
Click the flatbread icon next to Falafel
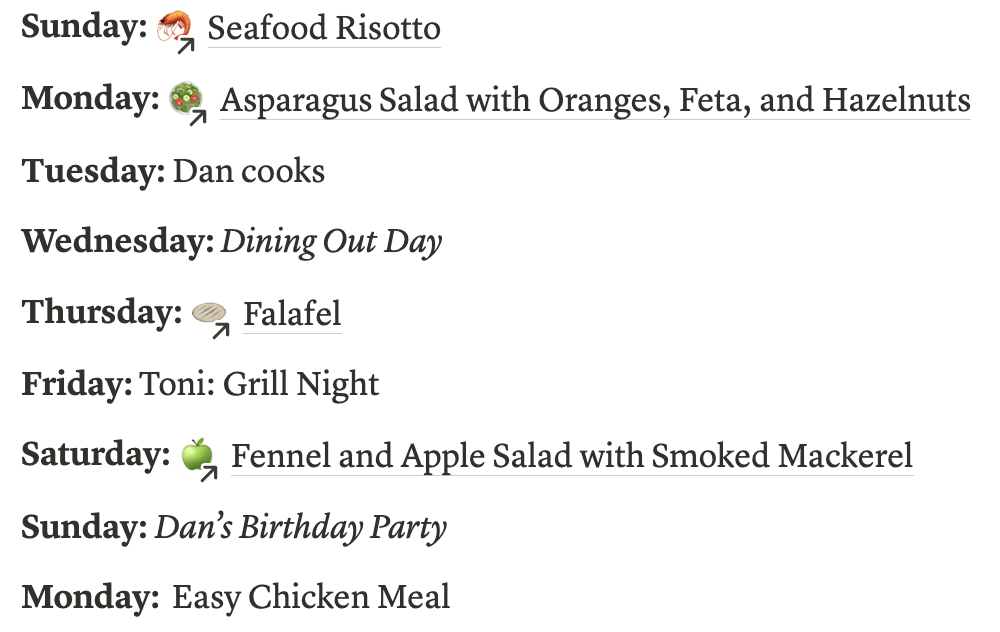[x=209, y=312]
